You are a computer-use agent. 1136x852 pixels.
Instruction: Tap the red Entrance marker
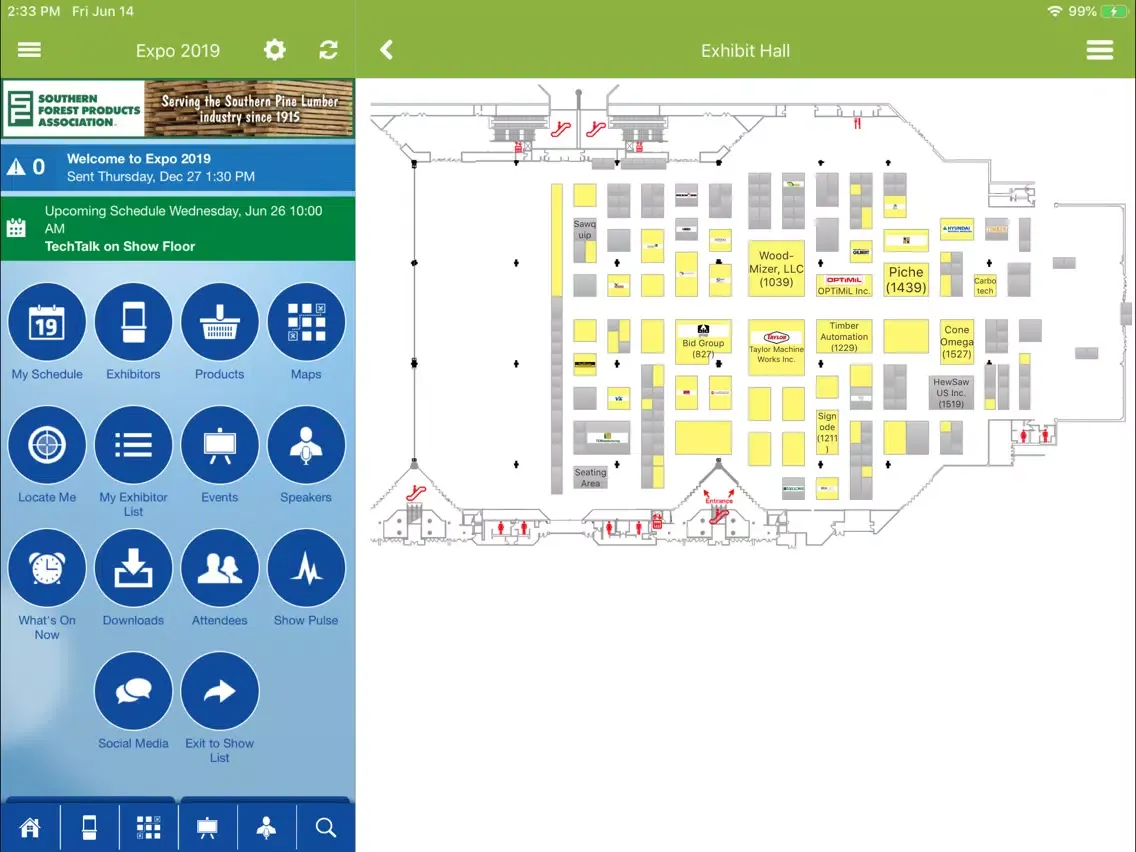719,501
